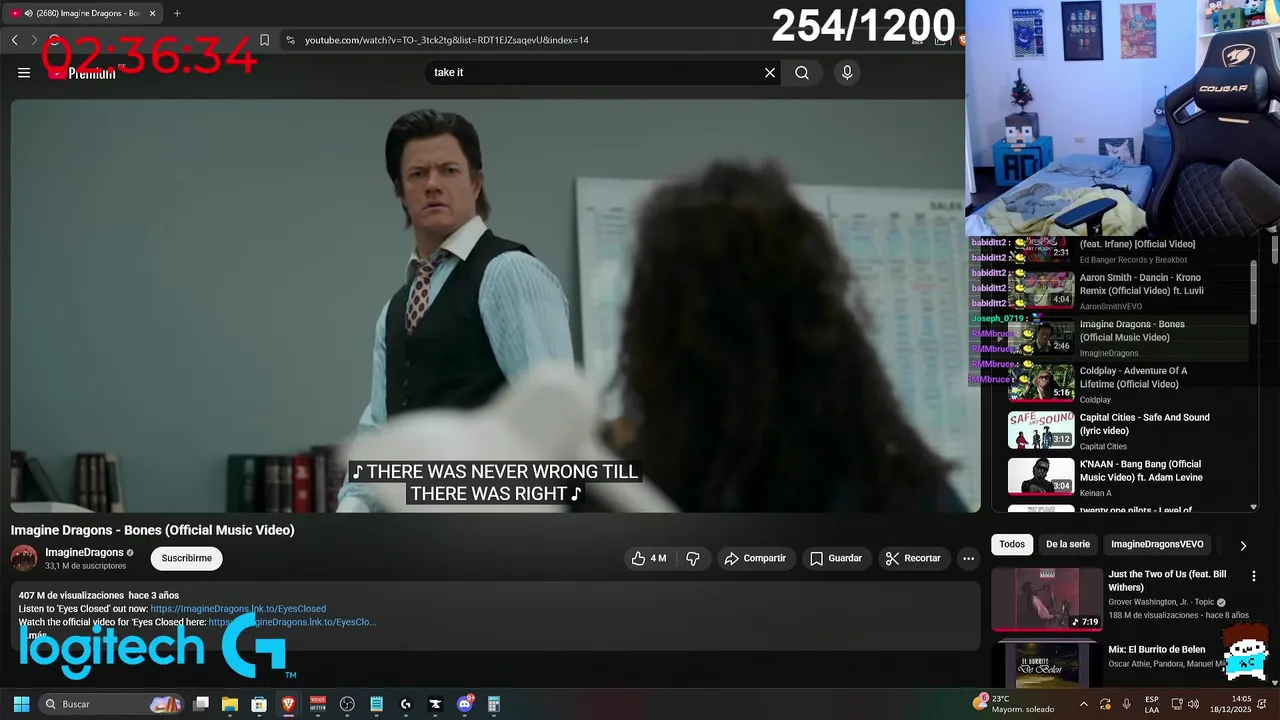Click the Compartir share button
The height and width of the screenshot is (720, 1280).
(755, 558)
